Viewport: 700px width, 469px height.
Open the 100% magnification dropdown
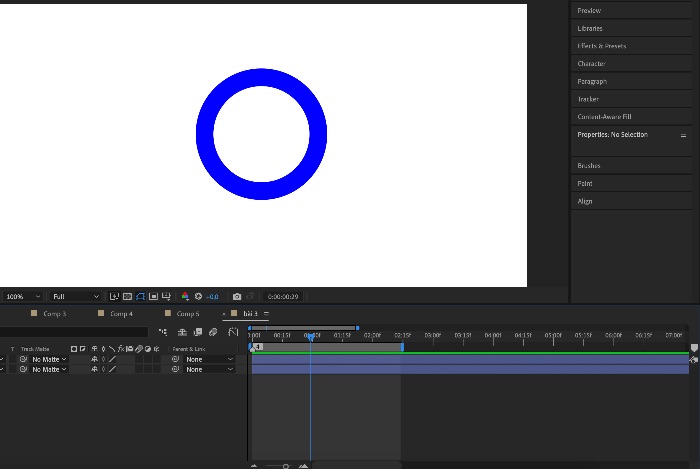pos(22,296)
